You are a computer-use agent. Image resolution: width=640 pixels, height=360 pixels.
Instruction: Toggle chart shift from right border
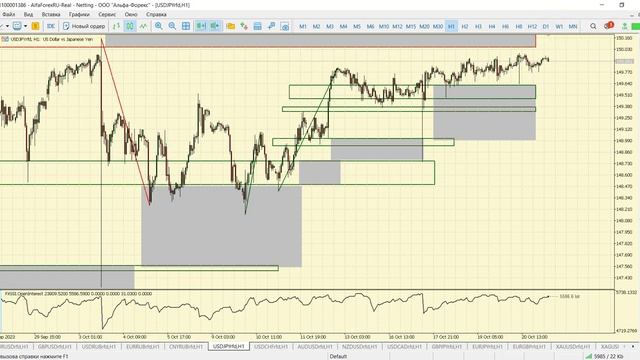[215, 26]
